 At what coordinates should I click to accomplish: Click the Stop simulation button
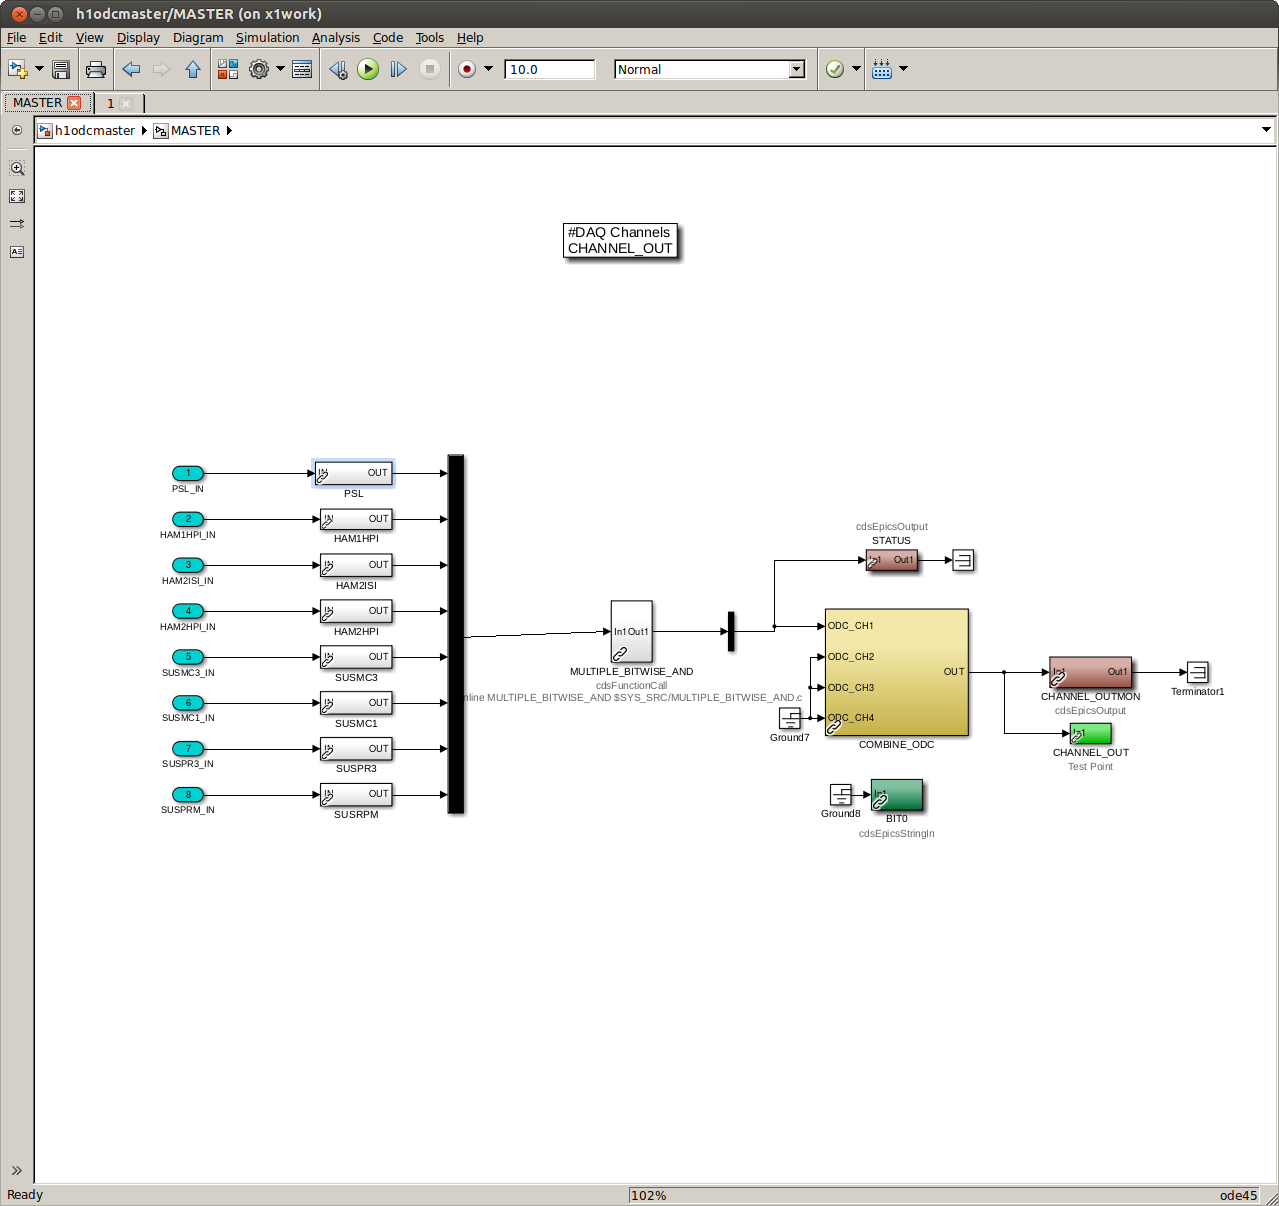[430, 69]
